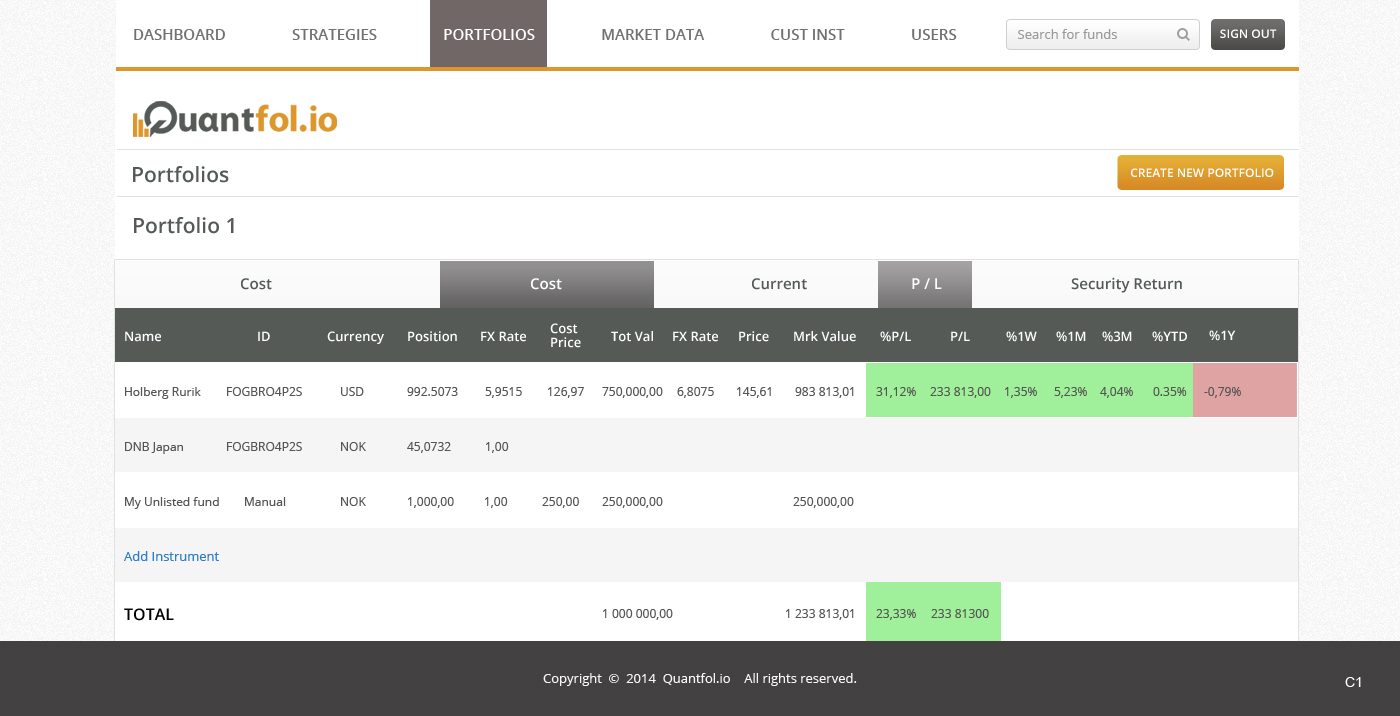Image resolution: width=1400 pixels, height=716 pixels.
Task: Click the %YTD column header
Action: [1169, 336]
